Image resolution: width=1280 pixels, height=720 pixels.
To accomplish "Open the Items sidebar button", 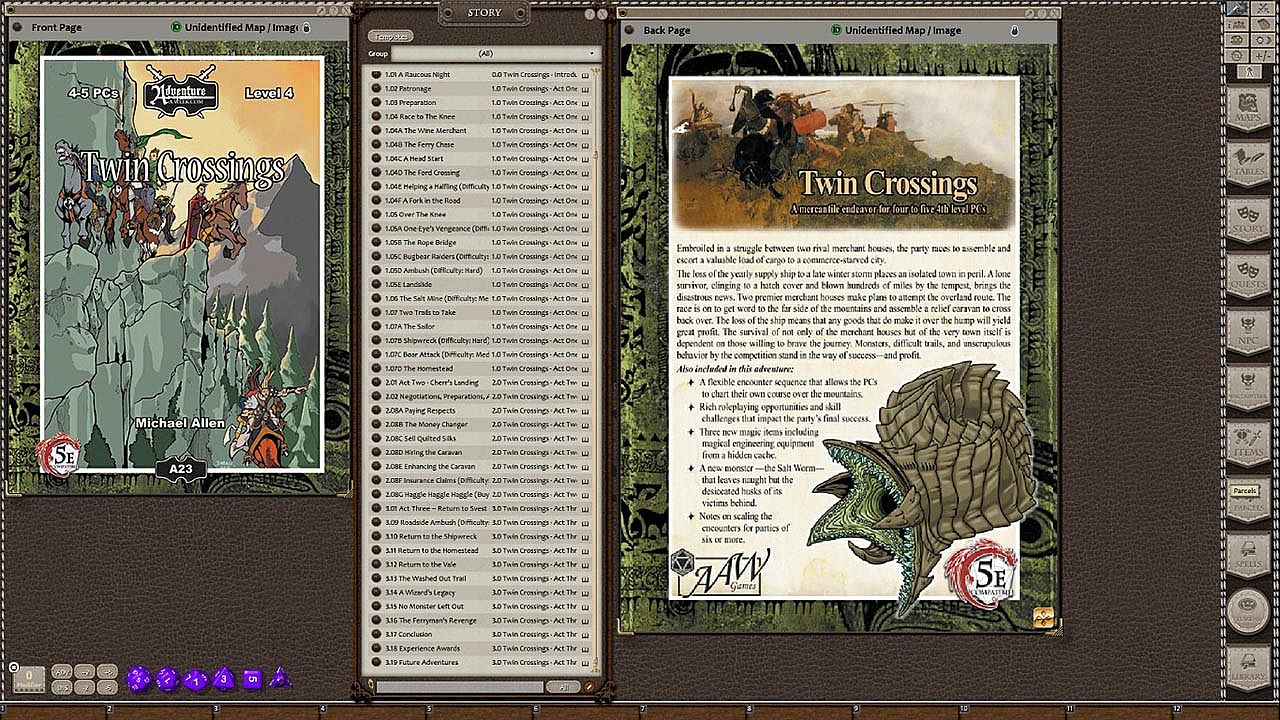I will 1247,442.
